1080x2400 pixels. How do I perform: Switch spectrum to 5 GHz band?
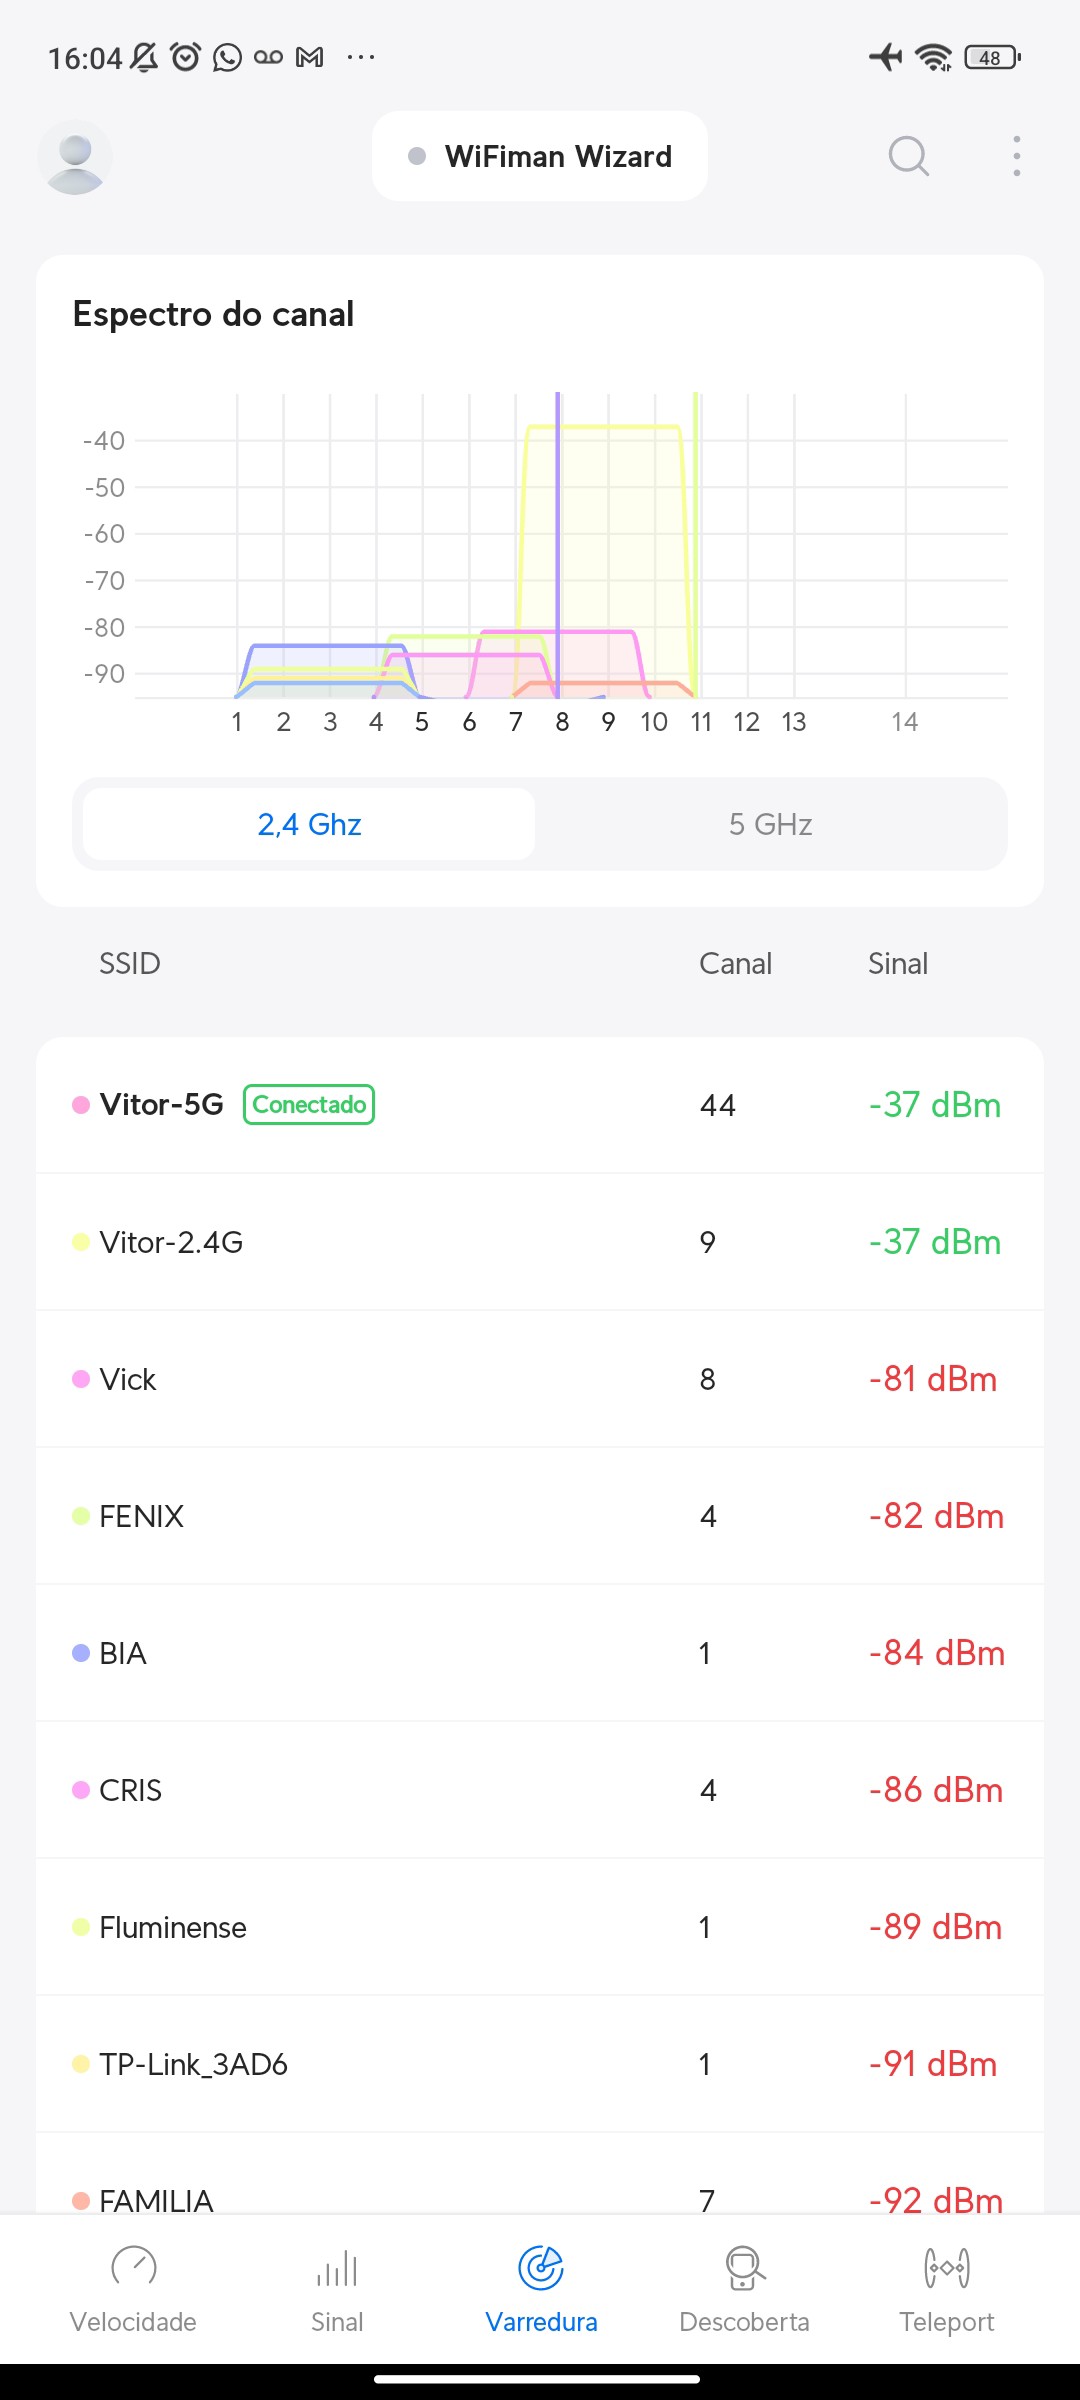(770, 824)
